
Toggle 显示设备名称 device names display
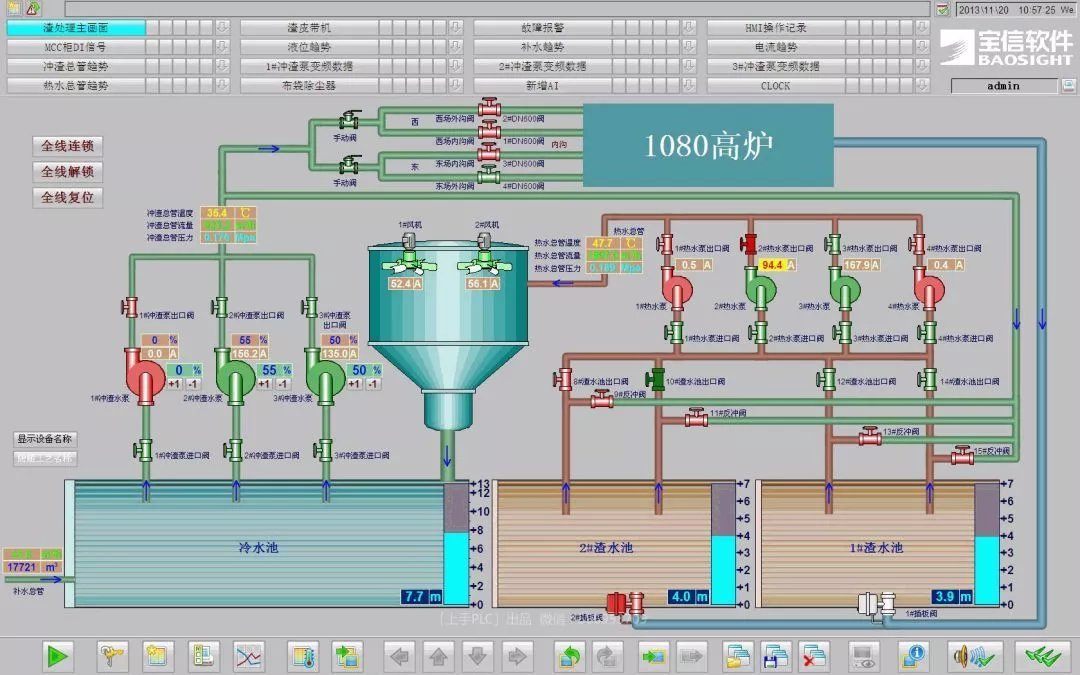(45, 439)
